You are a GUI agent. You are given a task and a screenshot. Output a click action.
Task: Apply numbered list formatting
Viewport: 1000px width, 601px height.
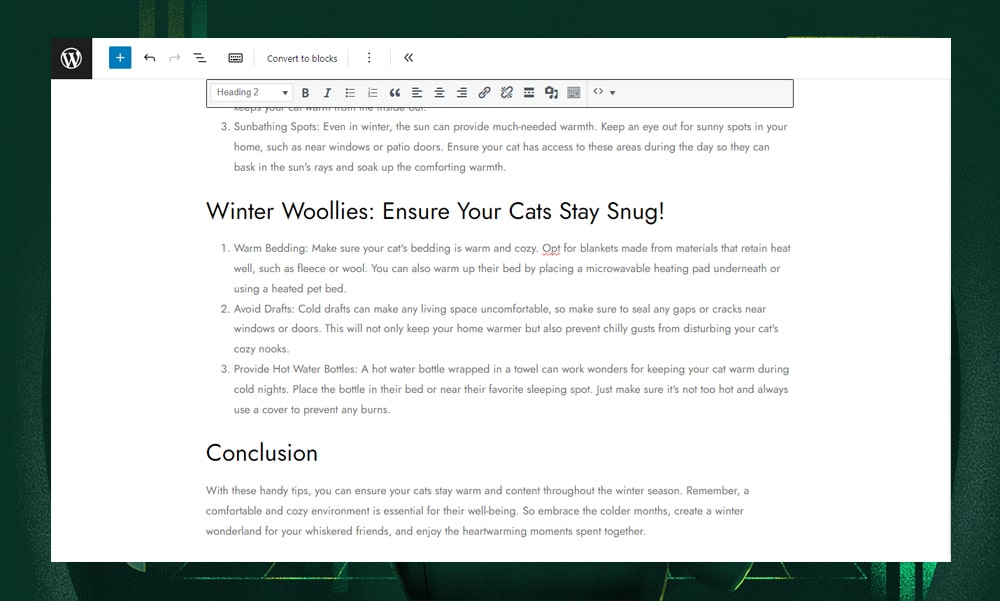[372, 93]
